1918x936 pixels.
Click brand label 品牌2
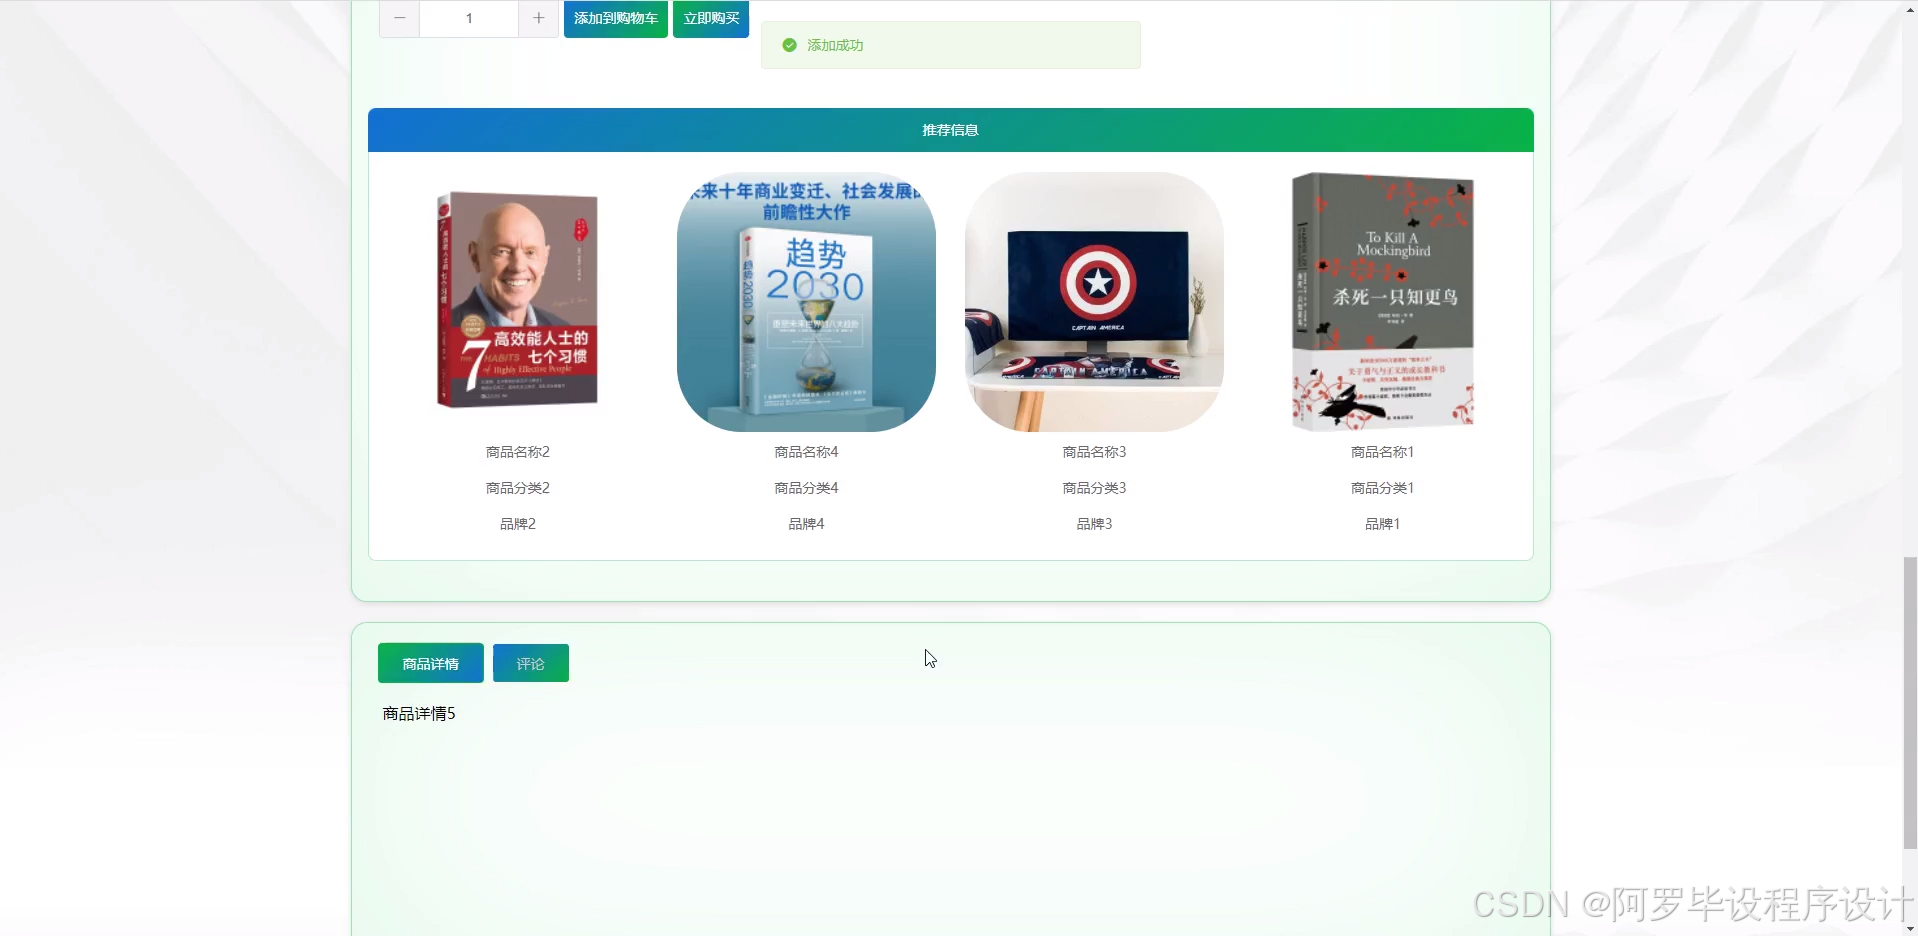pos(518,524)
